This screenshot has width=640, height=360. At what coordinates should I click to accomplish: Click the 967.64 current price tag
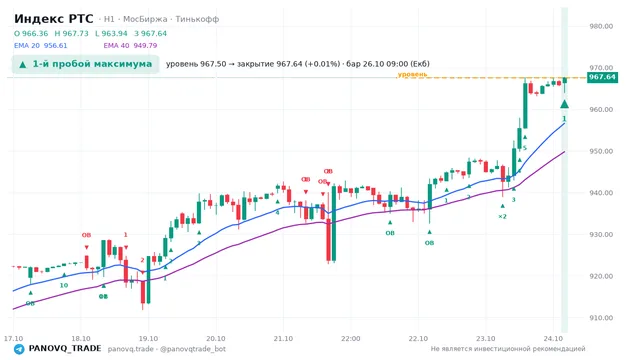[602, 77]
